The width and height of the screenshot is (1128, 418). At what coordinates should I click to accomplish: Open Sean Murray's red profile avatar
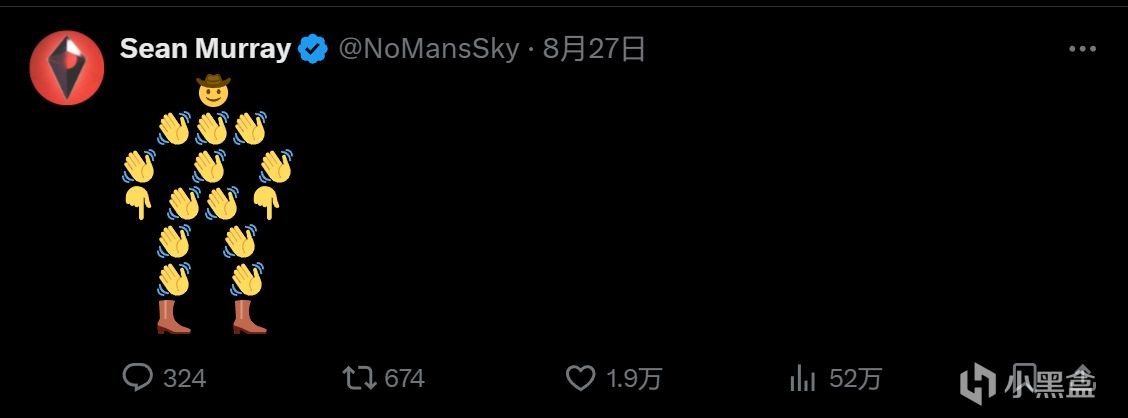[67, 68]
